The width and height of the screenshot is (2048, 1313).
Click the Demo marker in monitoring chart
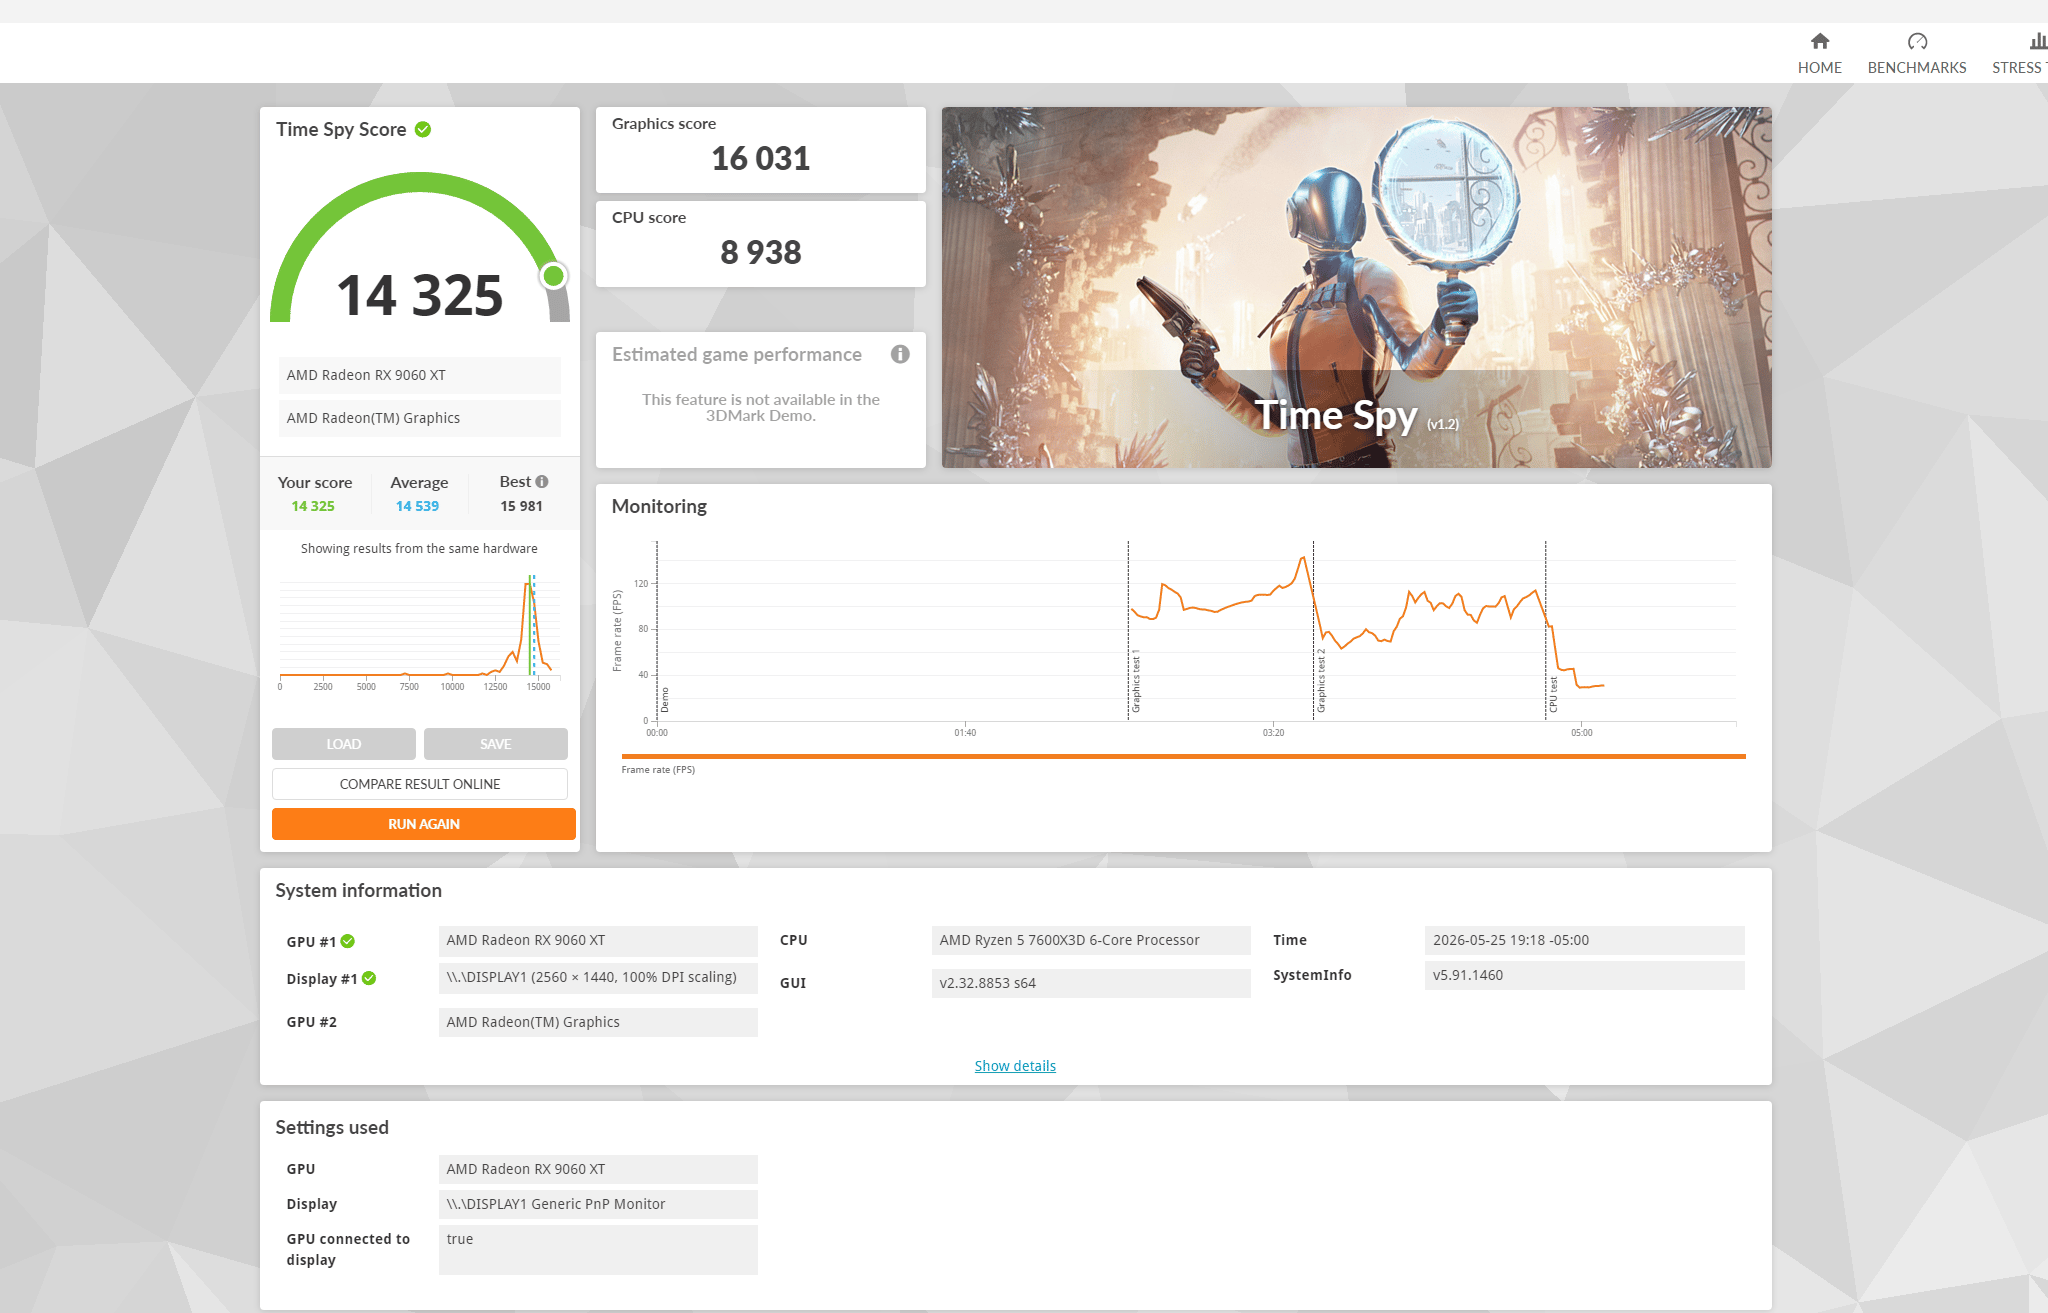665,700
